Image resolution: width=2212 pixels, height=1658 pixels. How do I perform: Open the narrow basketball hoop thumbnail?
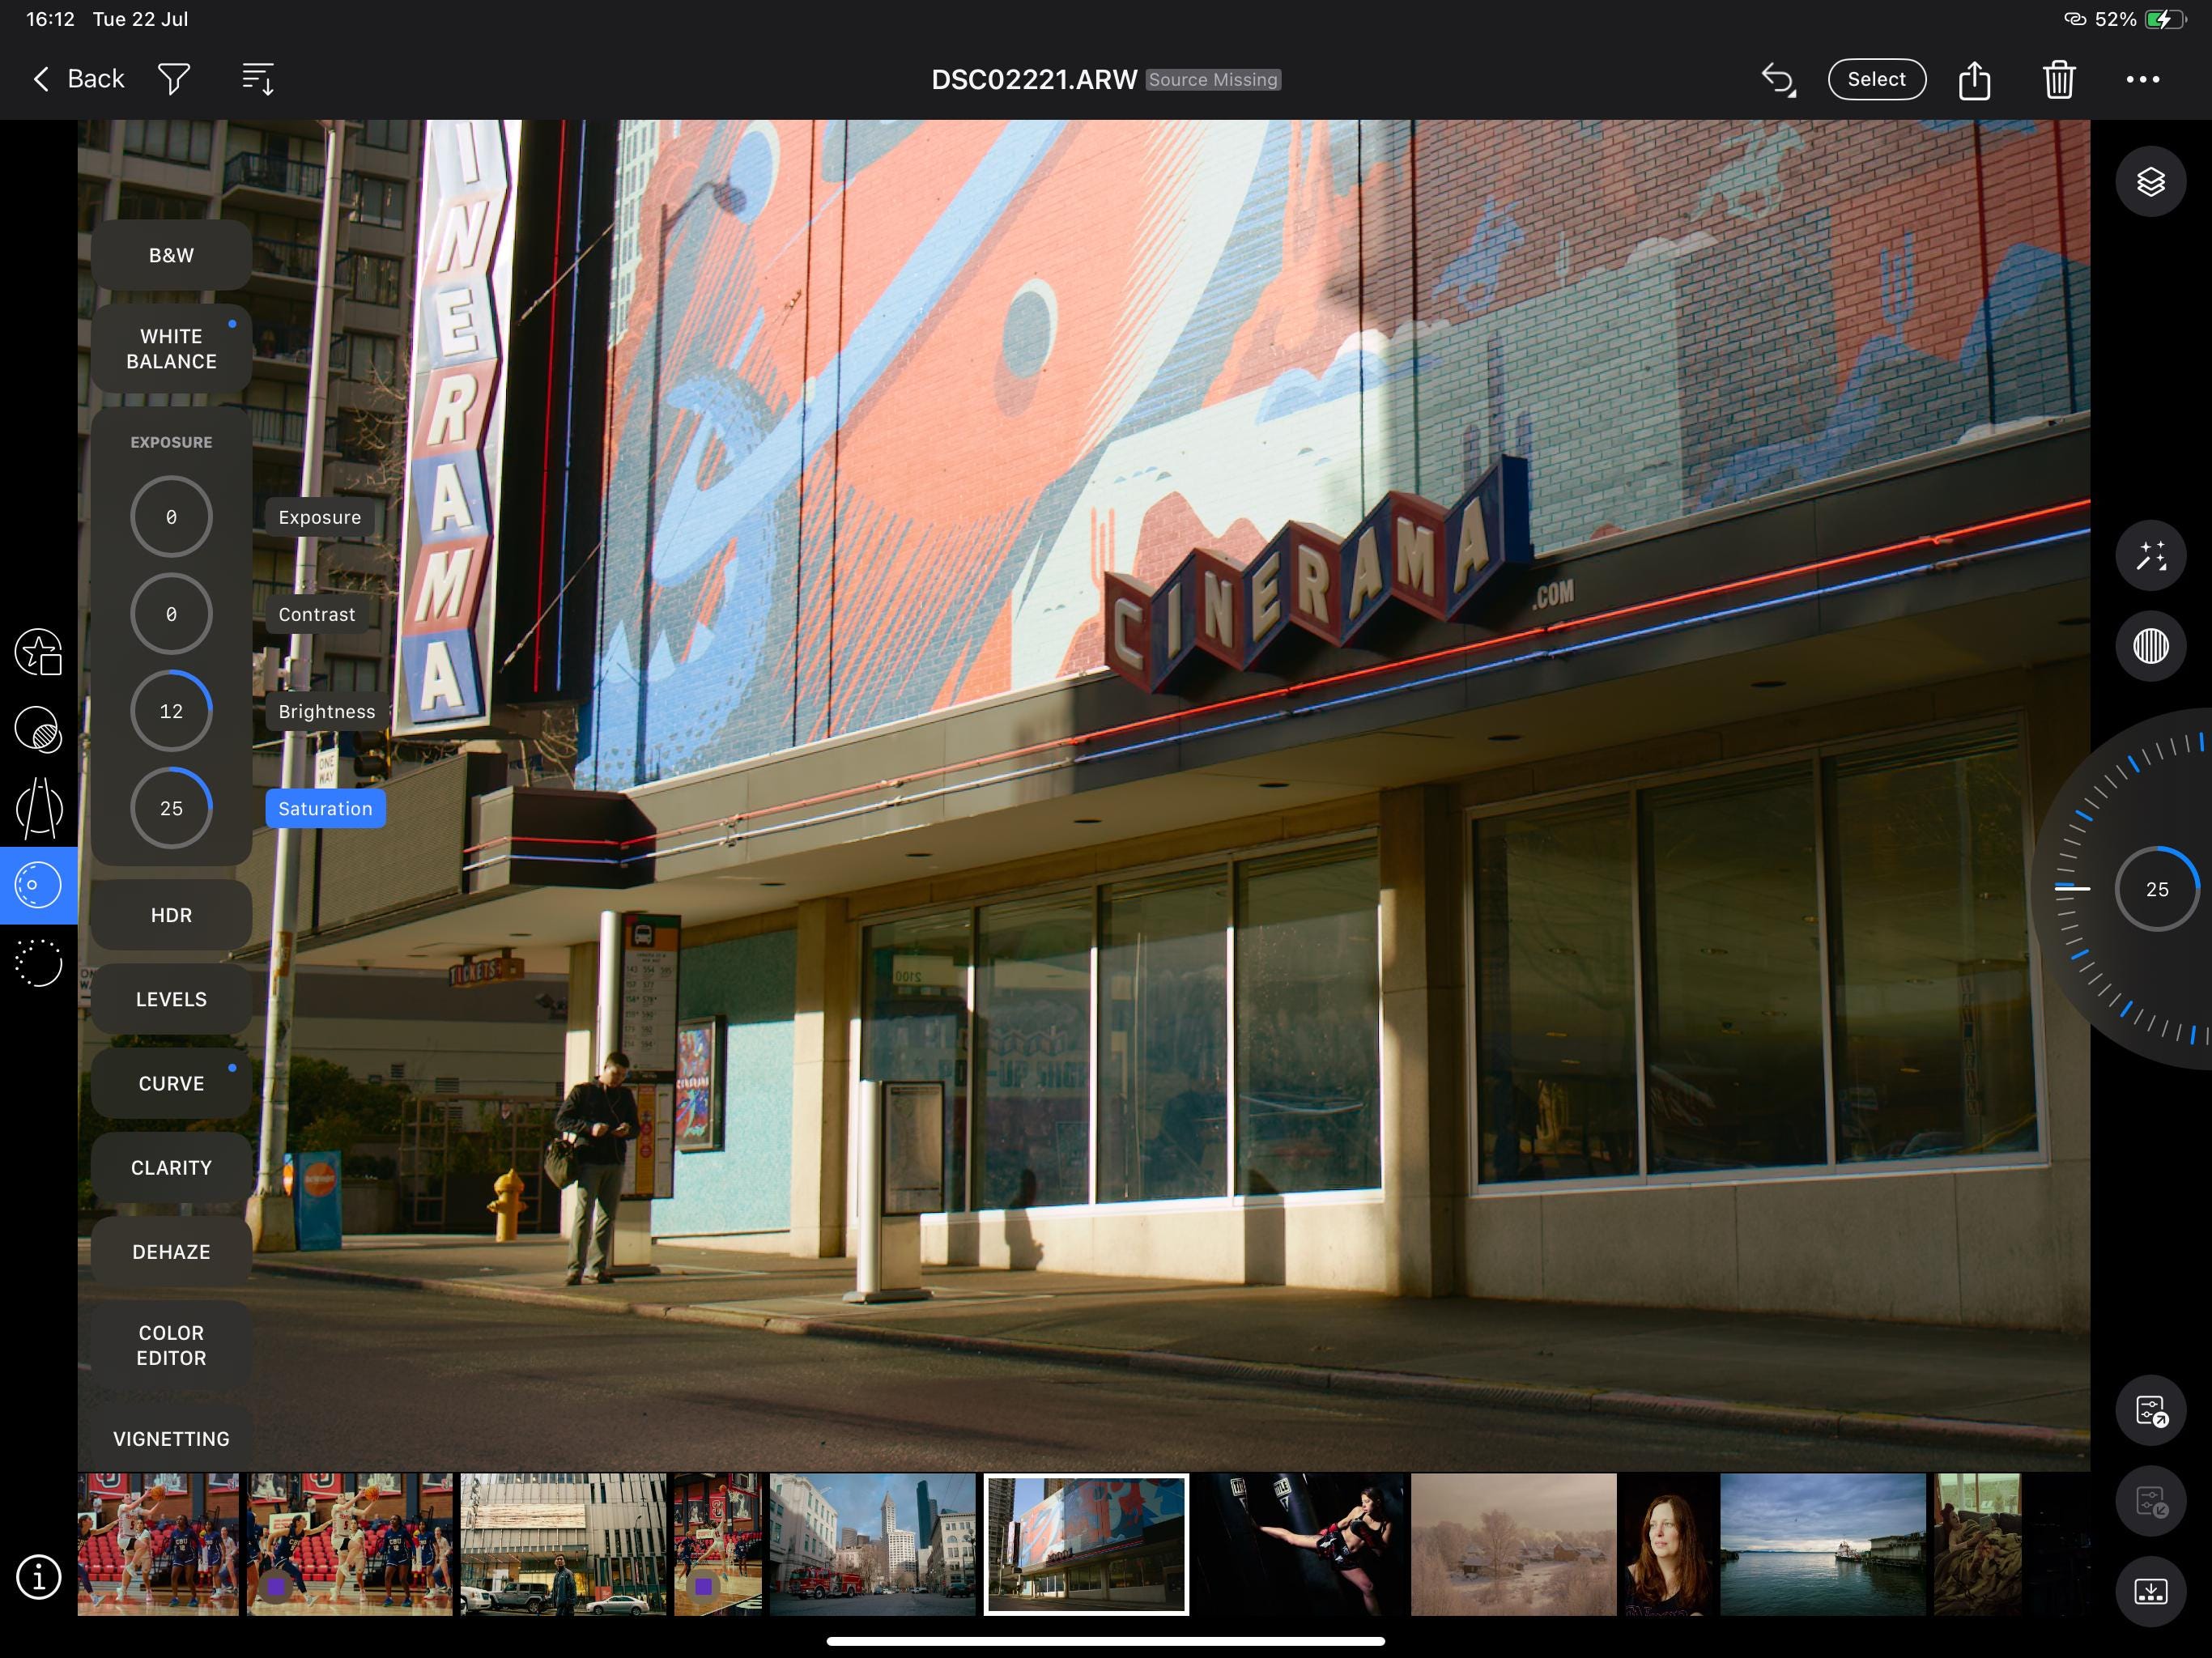coord(718,1544)
